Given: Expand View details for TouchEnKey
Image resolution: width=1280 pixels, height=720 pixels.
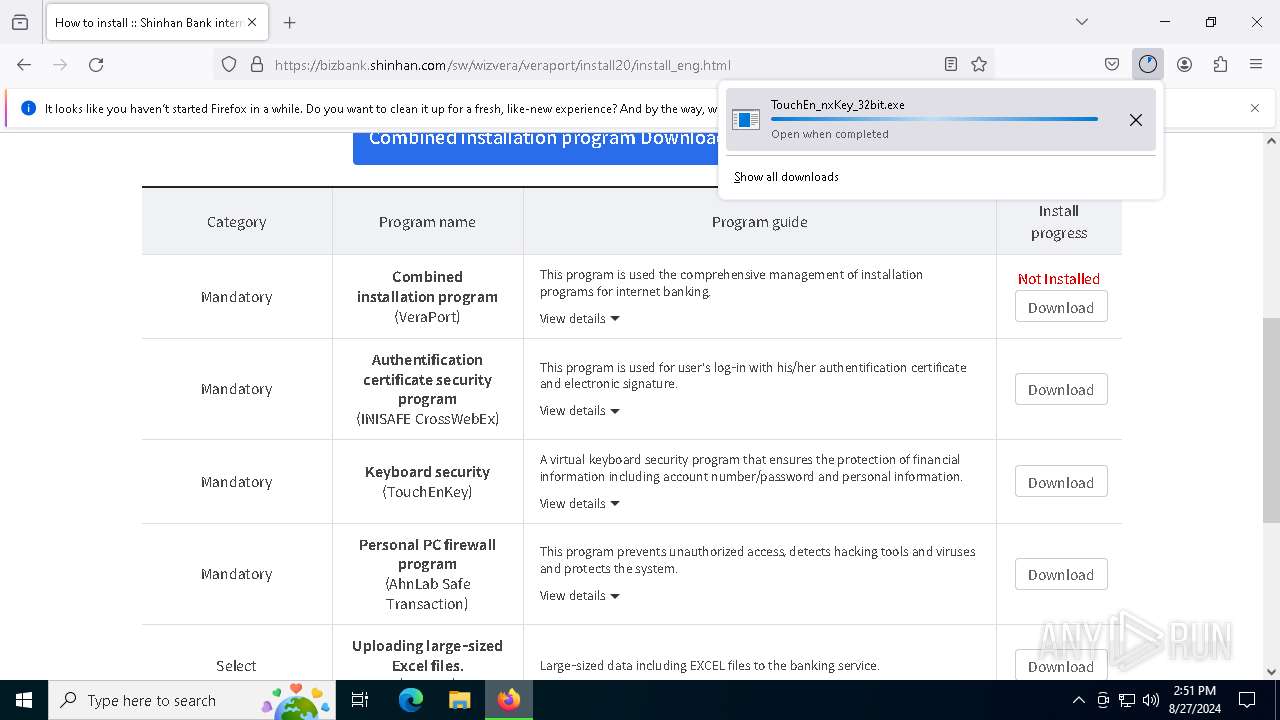Looking at the screenshot, I should (580, 503).
